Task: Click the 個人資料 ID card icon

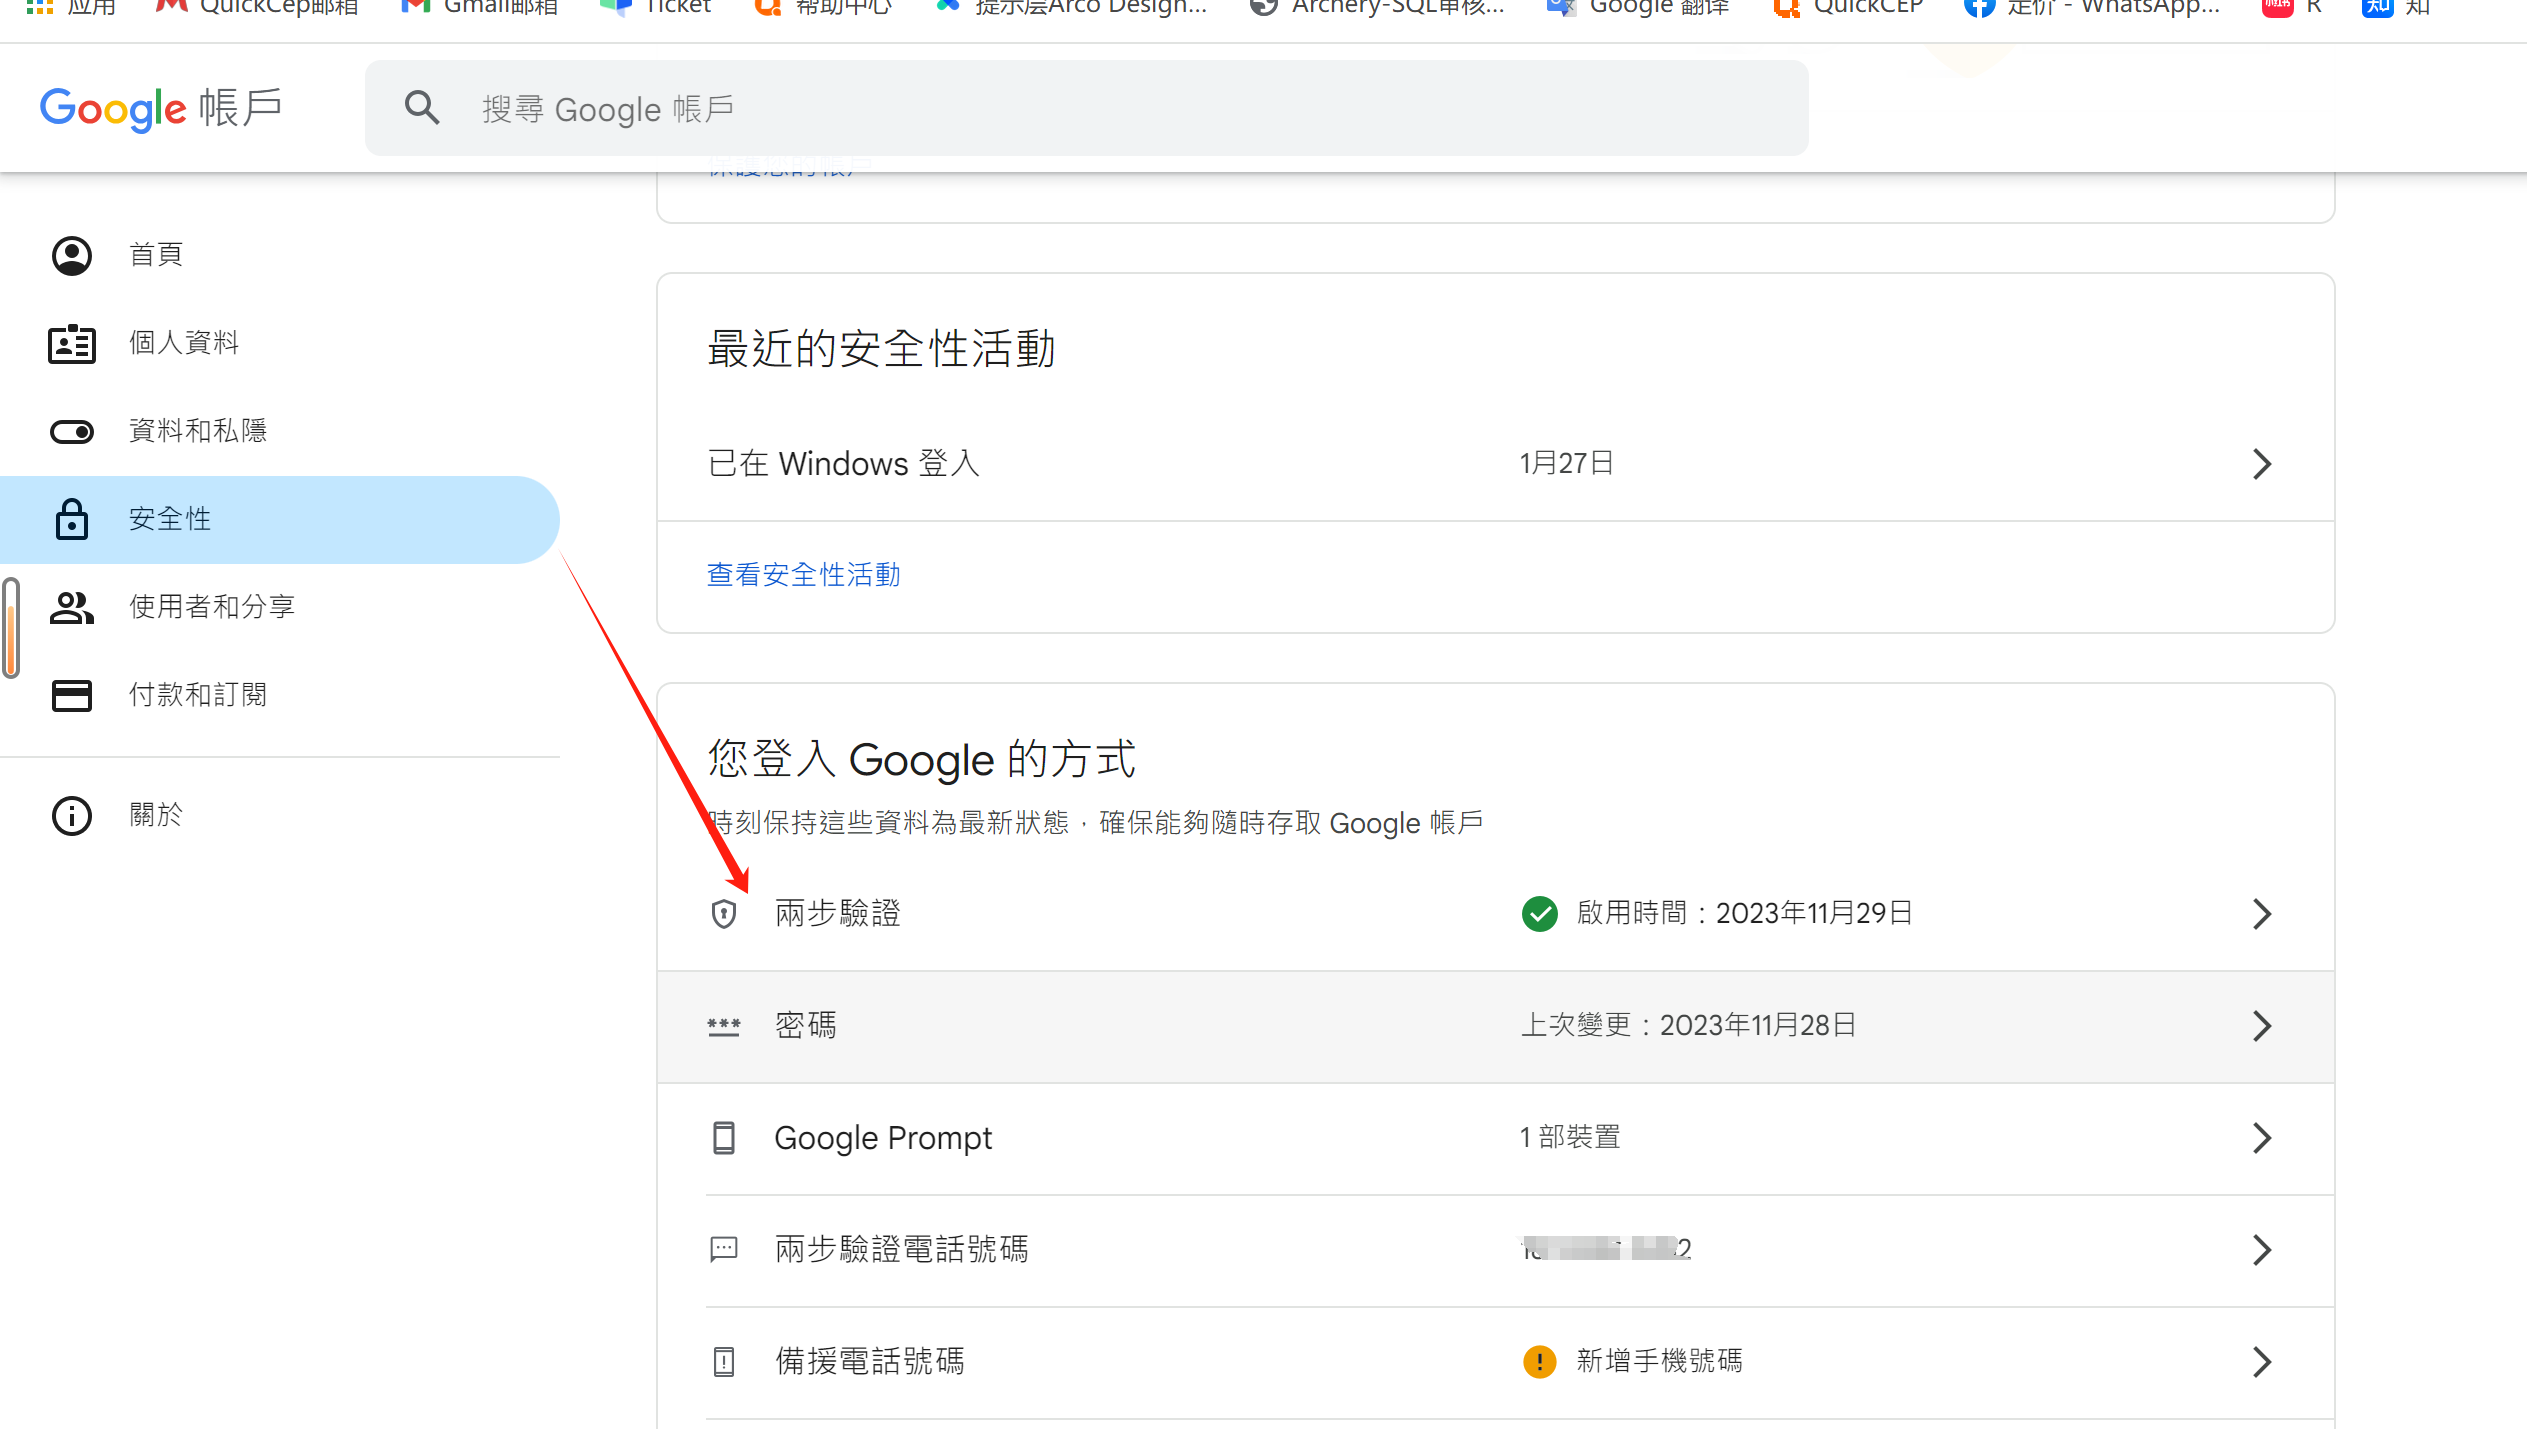Action: coord(72,344)
